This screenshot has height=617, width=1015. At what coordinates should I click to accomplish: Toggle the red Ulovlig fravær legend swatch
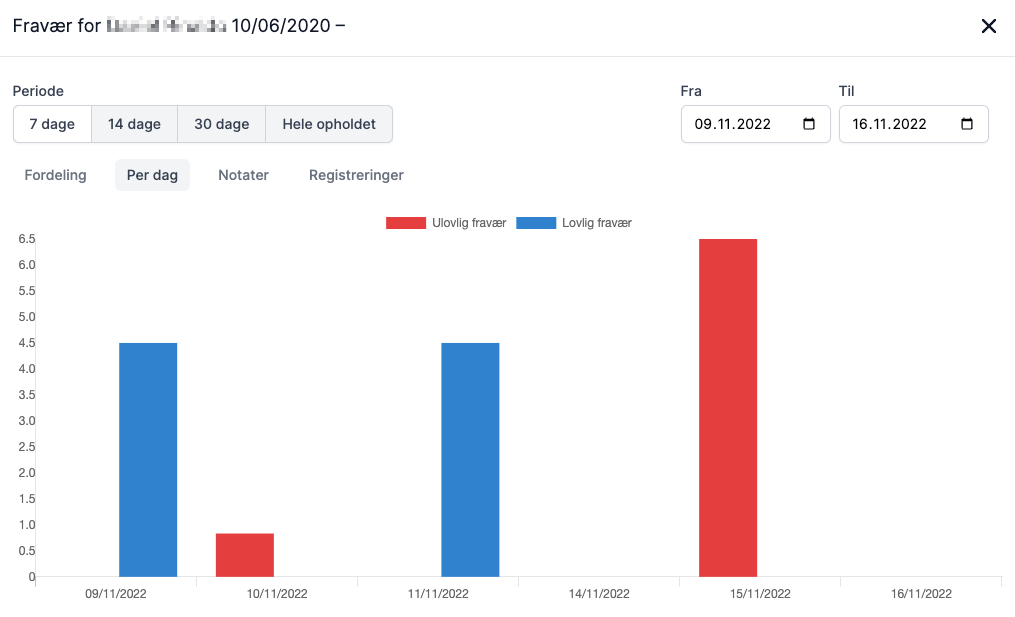pyautogui.click(x=406, y=223)
